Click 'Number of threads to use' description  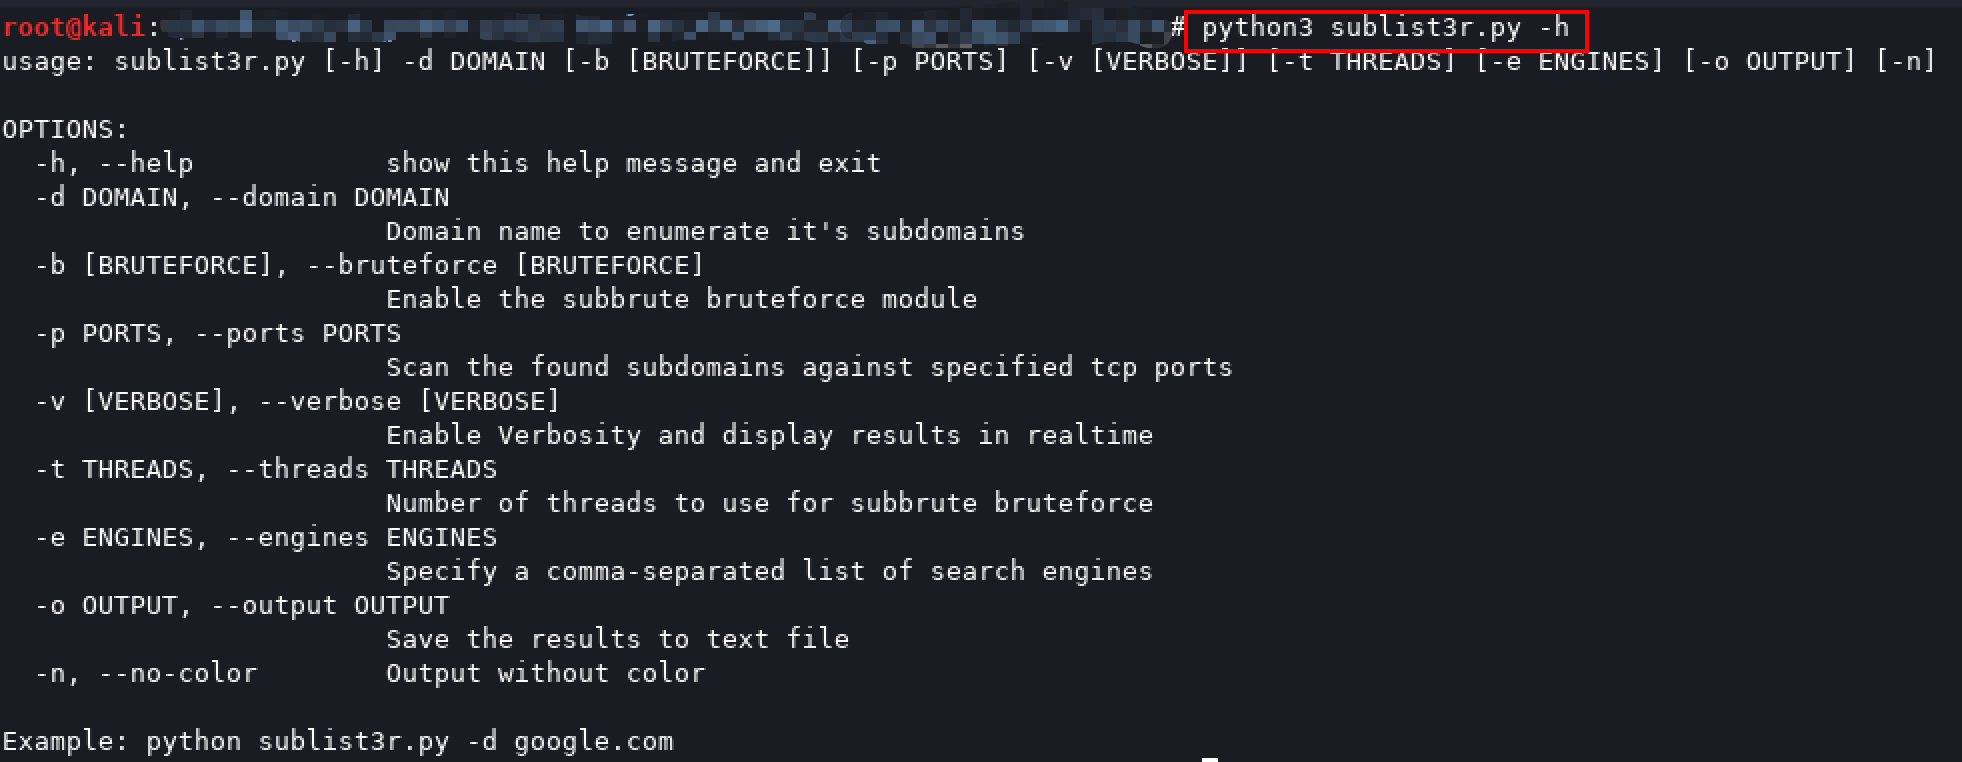pyautogui.click(x=769, y=503)
